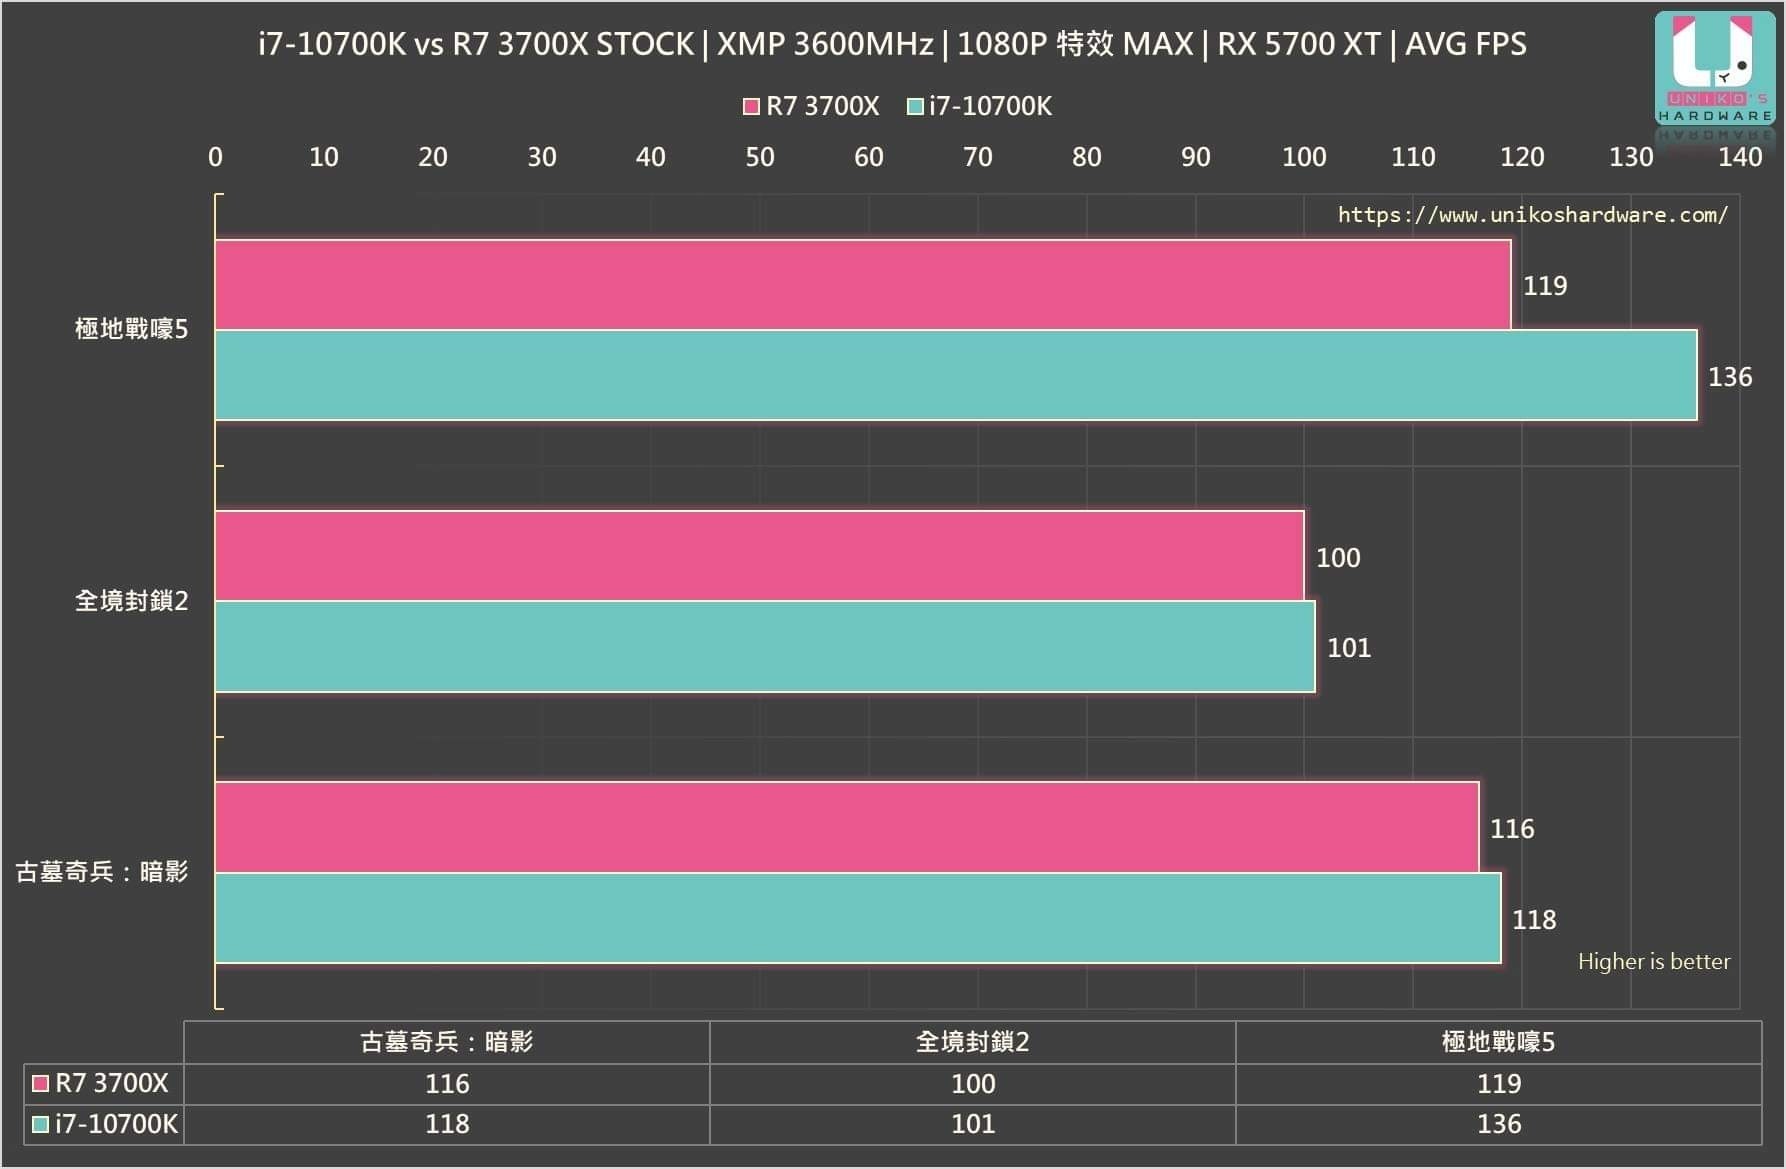The width and height of the screenshot is (1786, 1169).
Task: Click teal i7-10700K swatch in data table
Action: pyautogui.click(x=41, y=1124)
